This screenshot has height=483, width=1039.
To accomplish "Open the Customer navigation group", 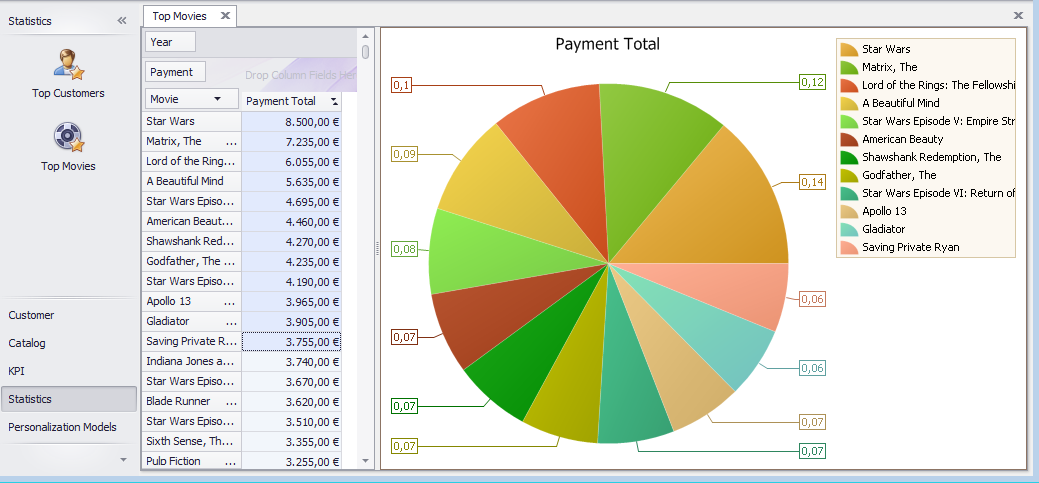I will 69,315.
